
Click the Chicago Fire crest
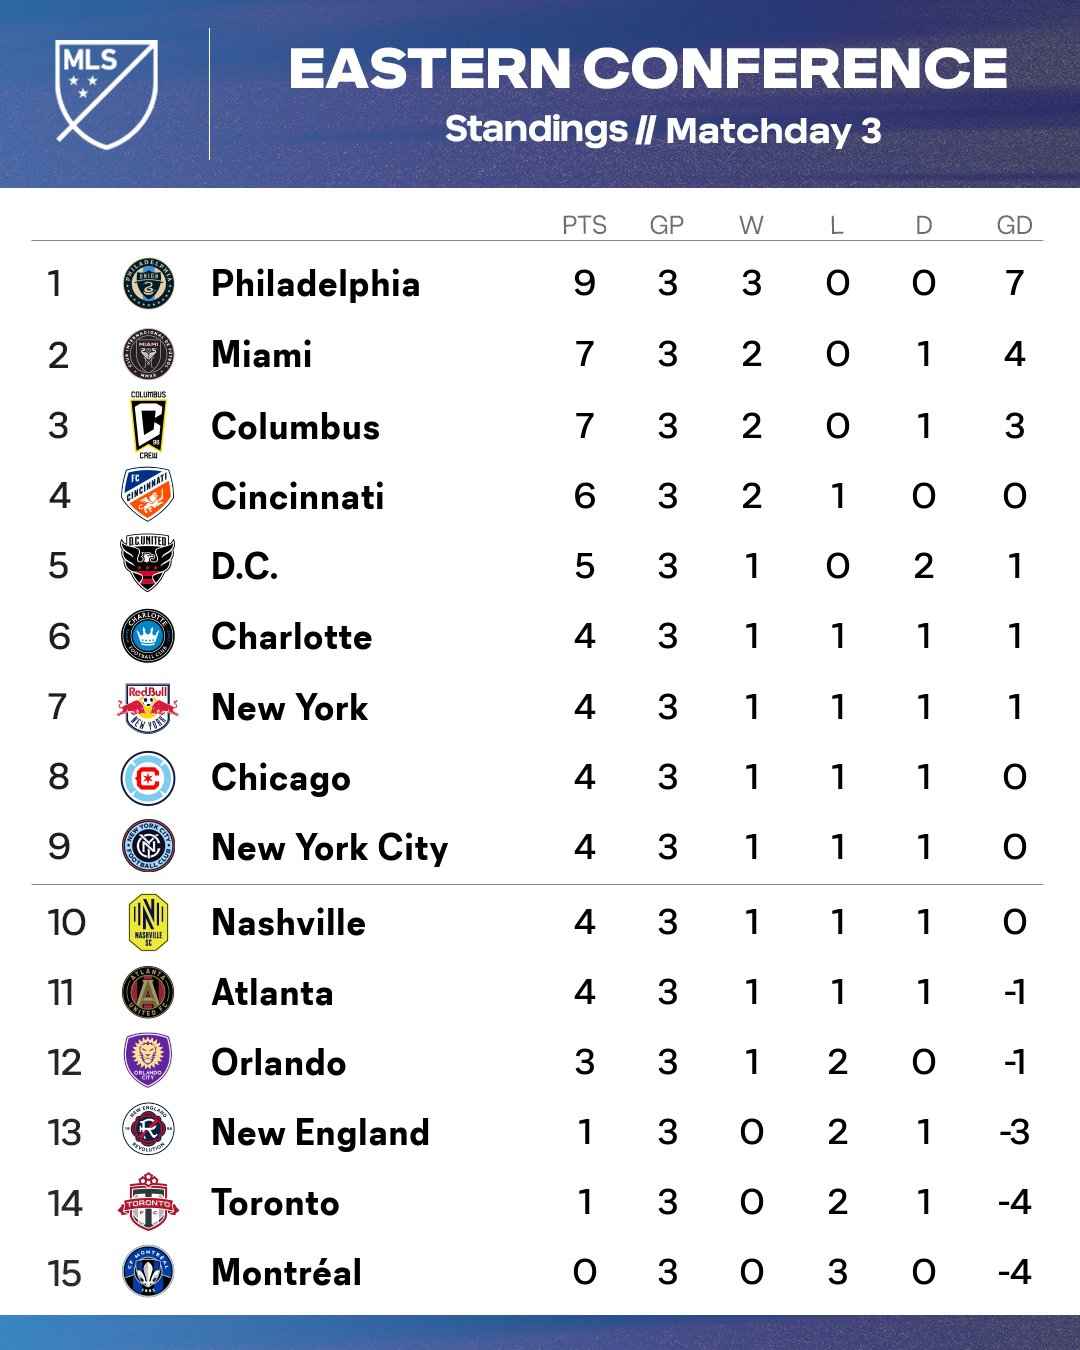(148, 778)
